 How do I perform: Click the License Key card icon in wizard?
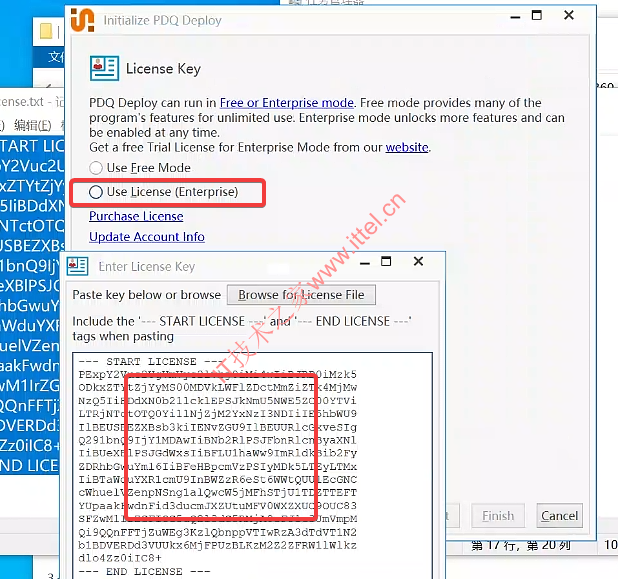(x=104, y=68)
